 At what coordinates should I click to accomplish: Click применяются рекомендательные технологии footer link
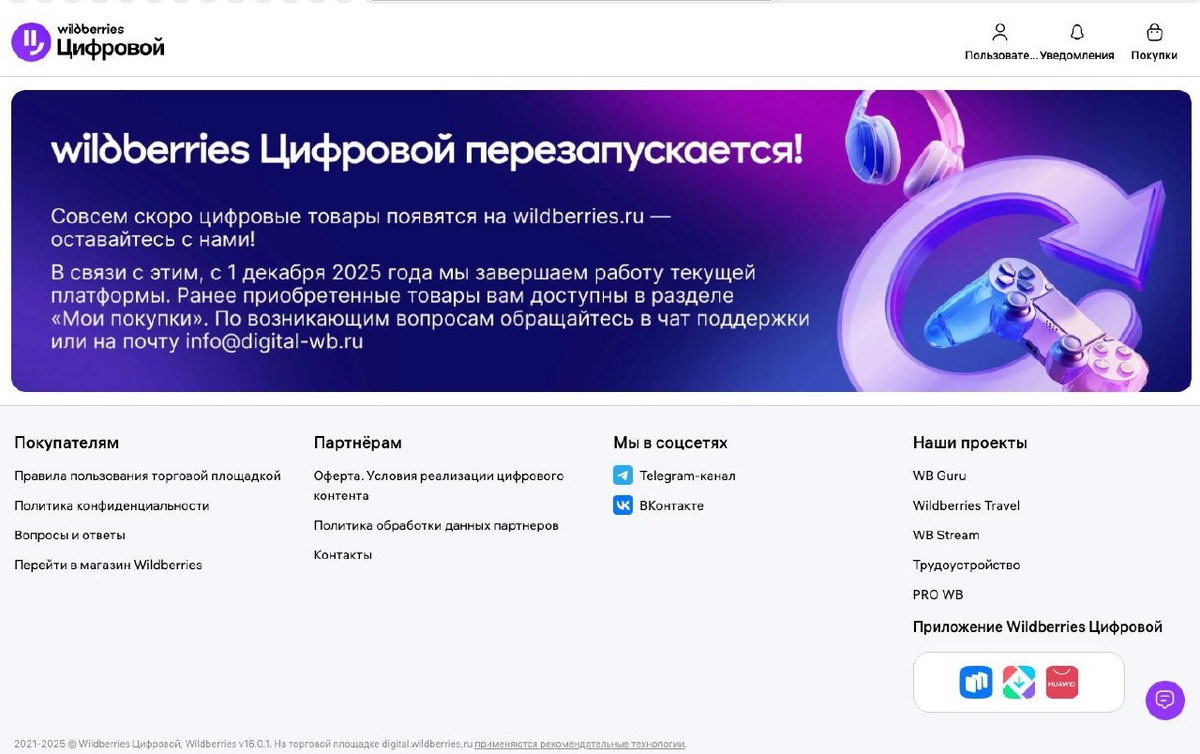[x=580, y=744]
